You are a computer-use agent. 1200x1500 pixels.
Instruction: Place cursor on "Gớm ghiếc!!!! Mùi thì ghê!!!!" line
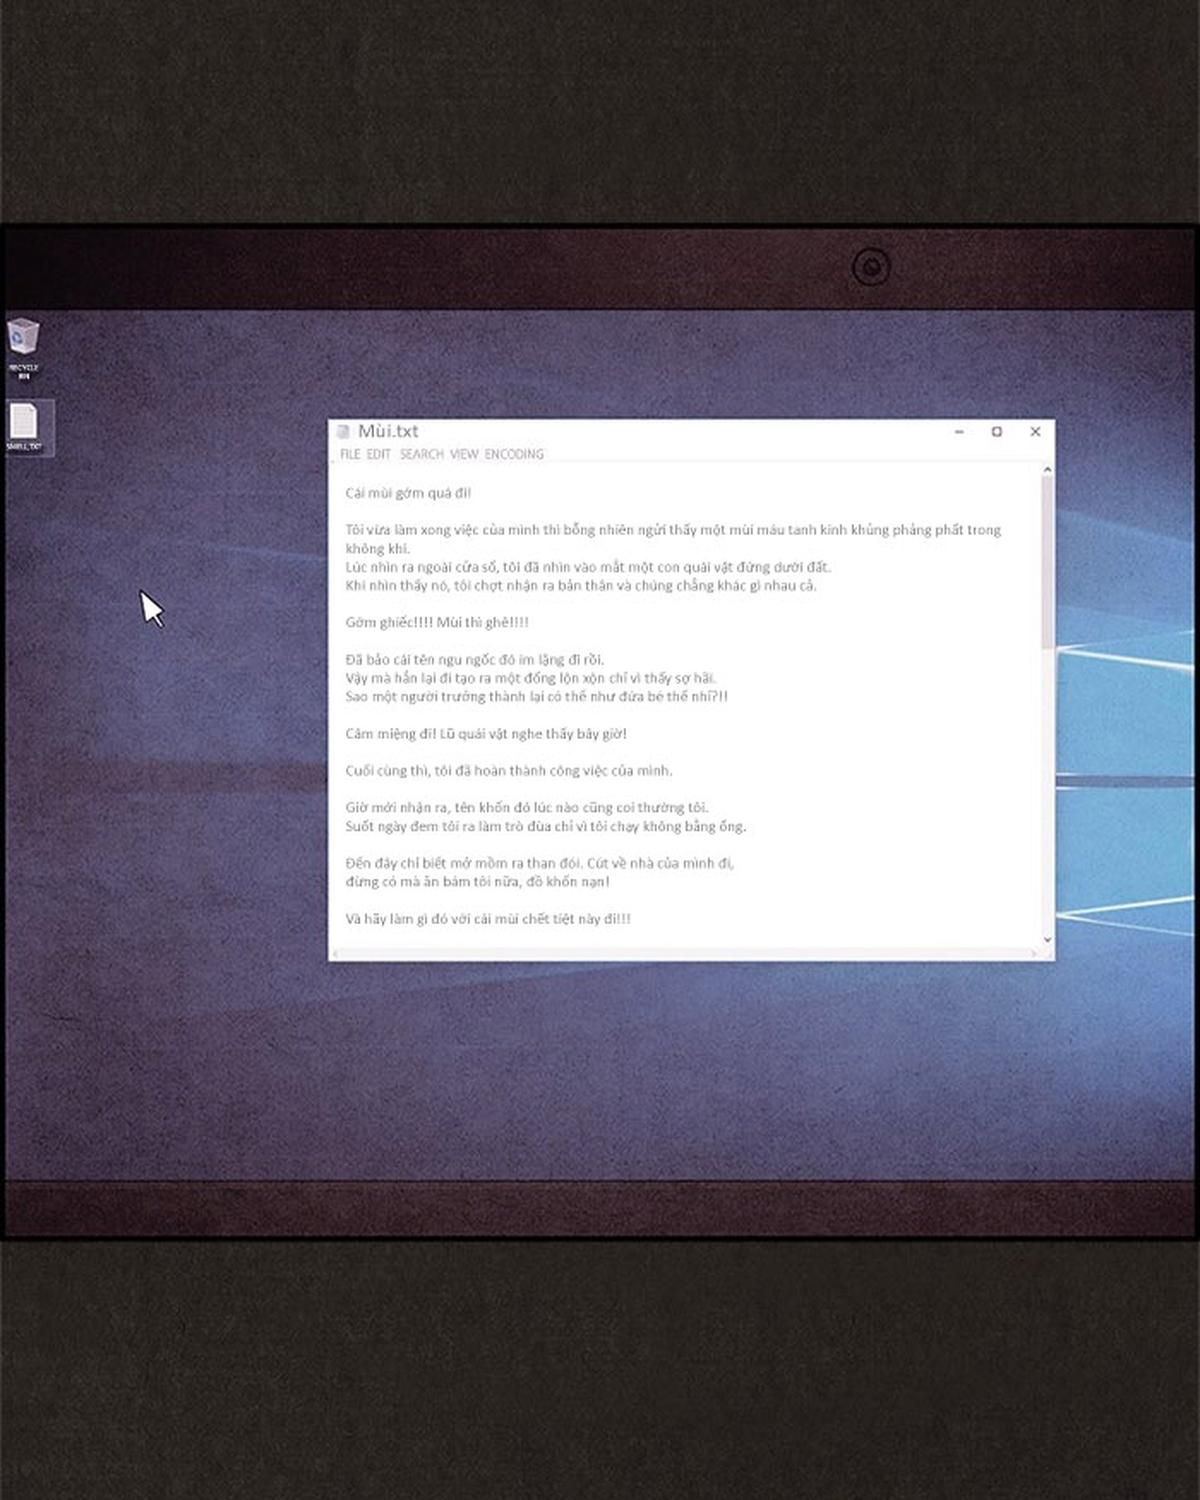437,623
